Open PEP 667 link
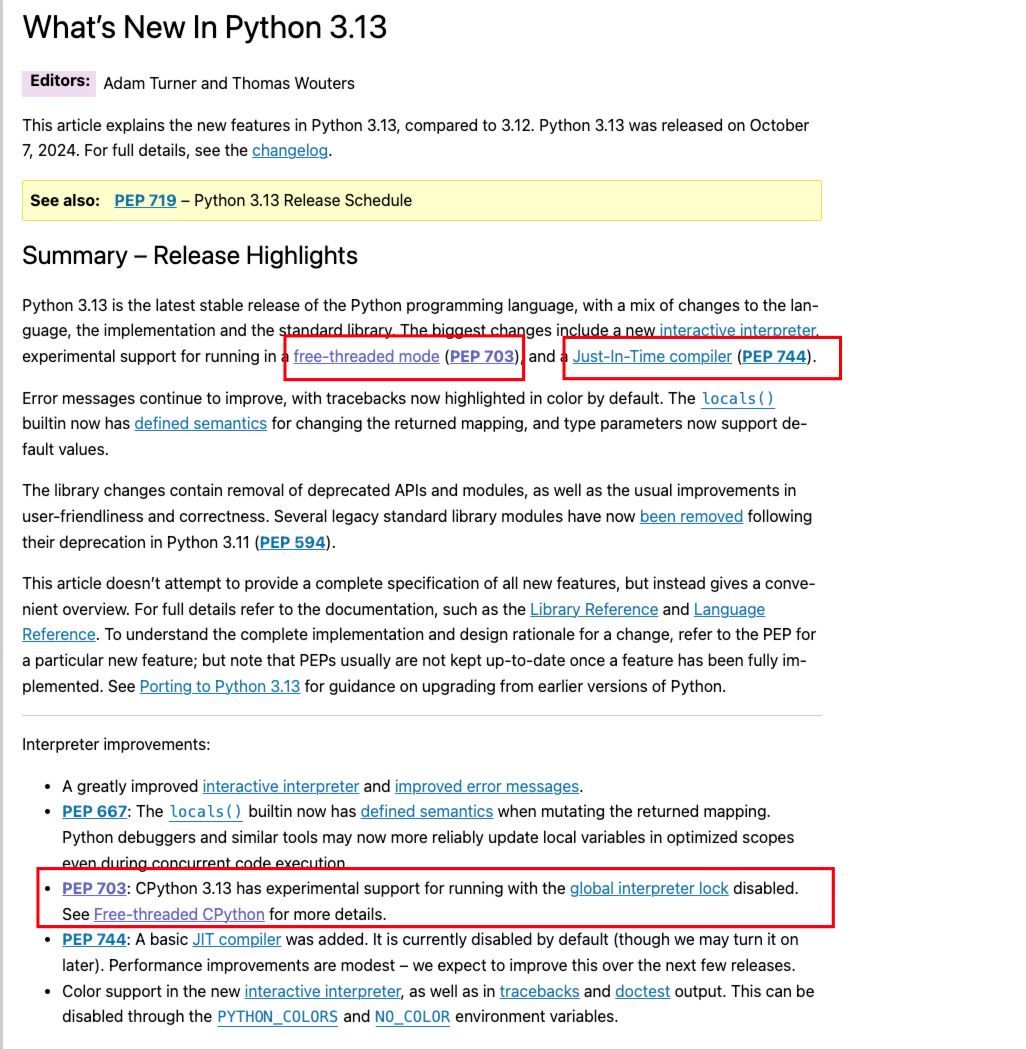 coord(94,812)
